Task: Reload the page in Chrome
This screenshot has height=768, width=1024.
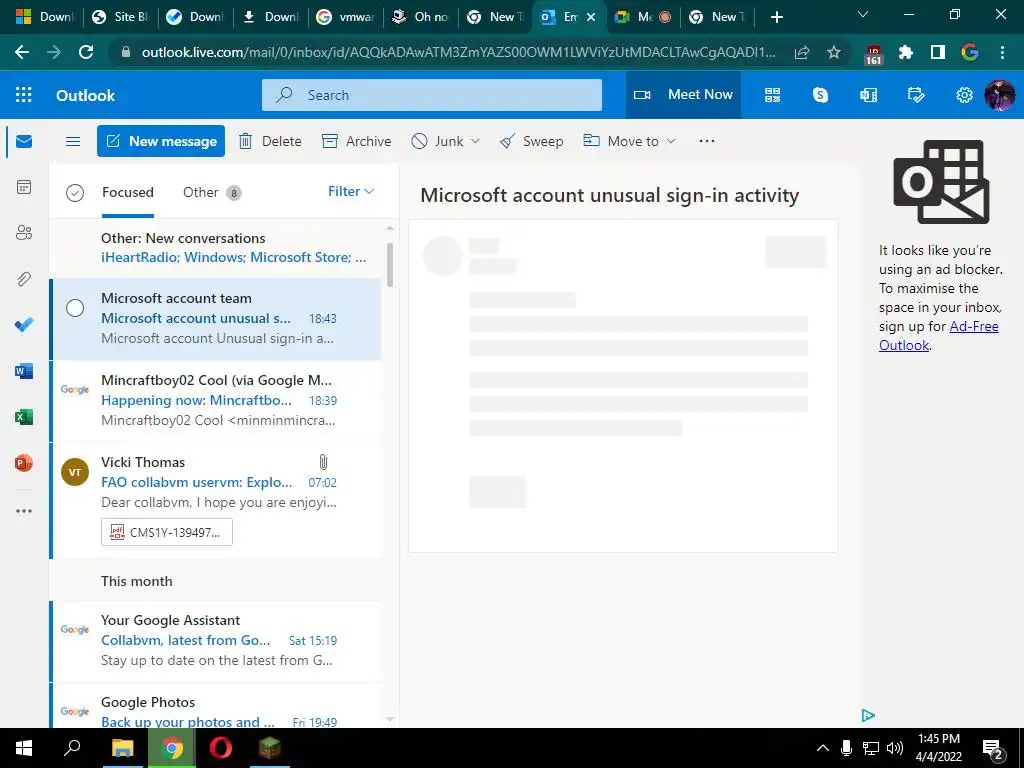Action: pos(86,52)
